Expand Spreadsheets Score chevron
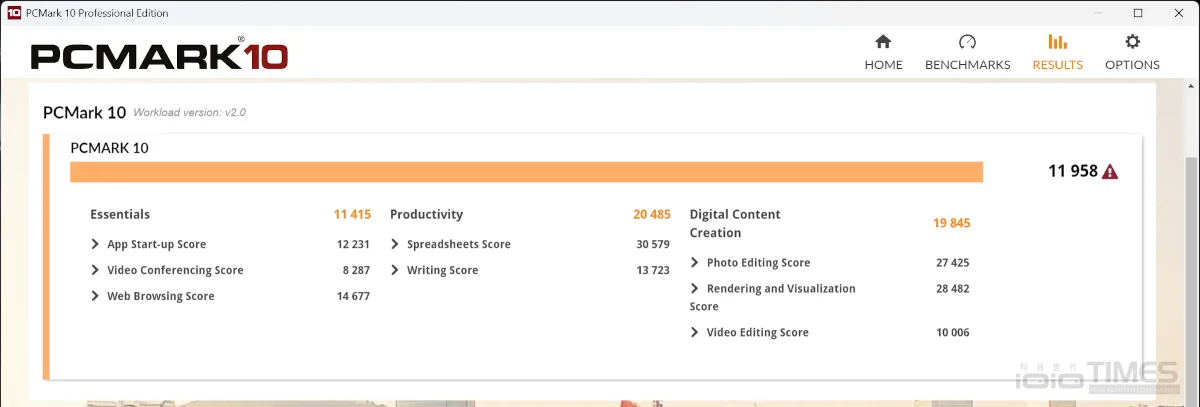 point(395,244)
